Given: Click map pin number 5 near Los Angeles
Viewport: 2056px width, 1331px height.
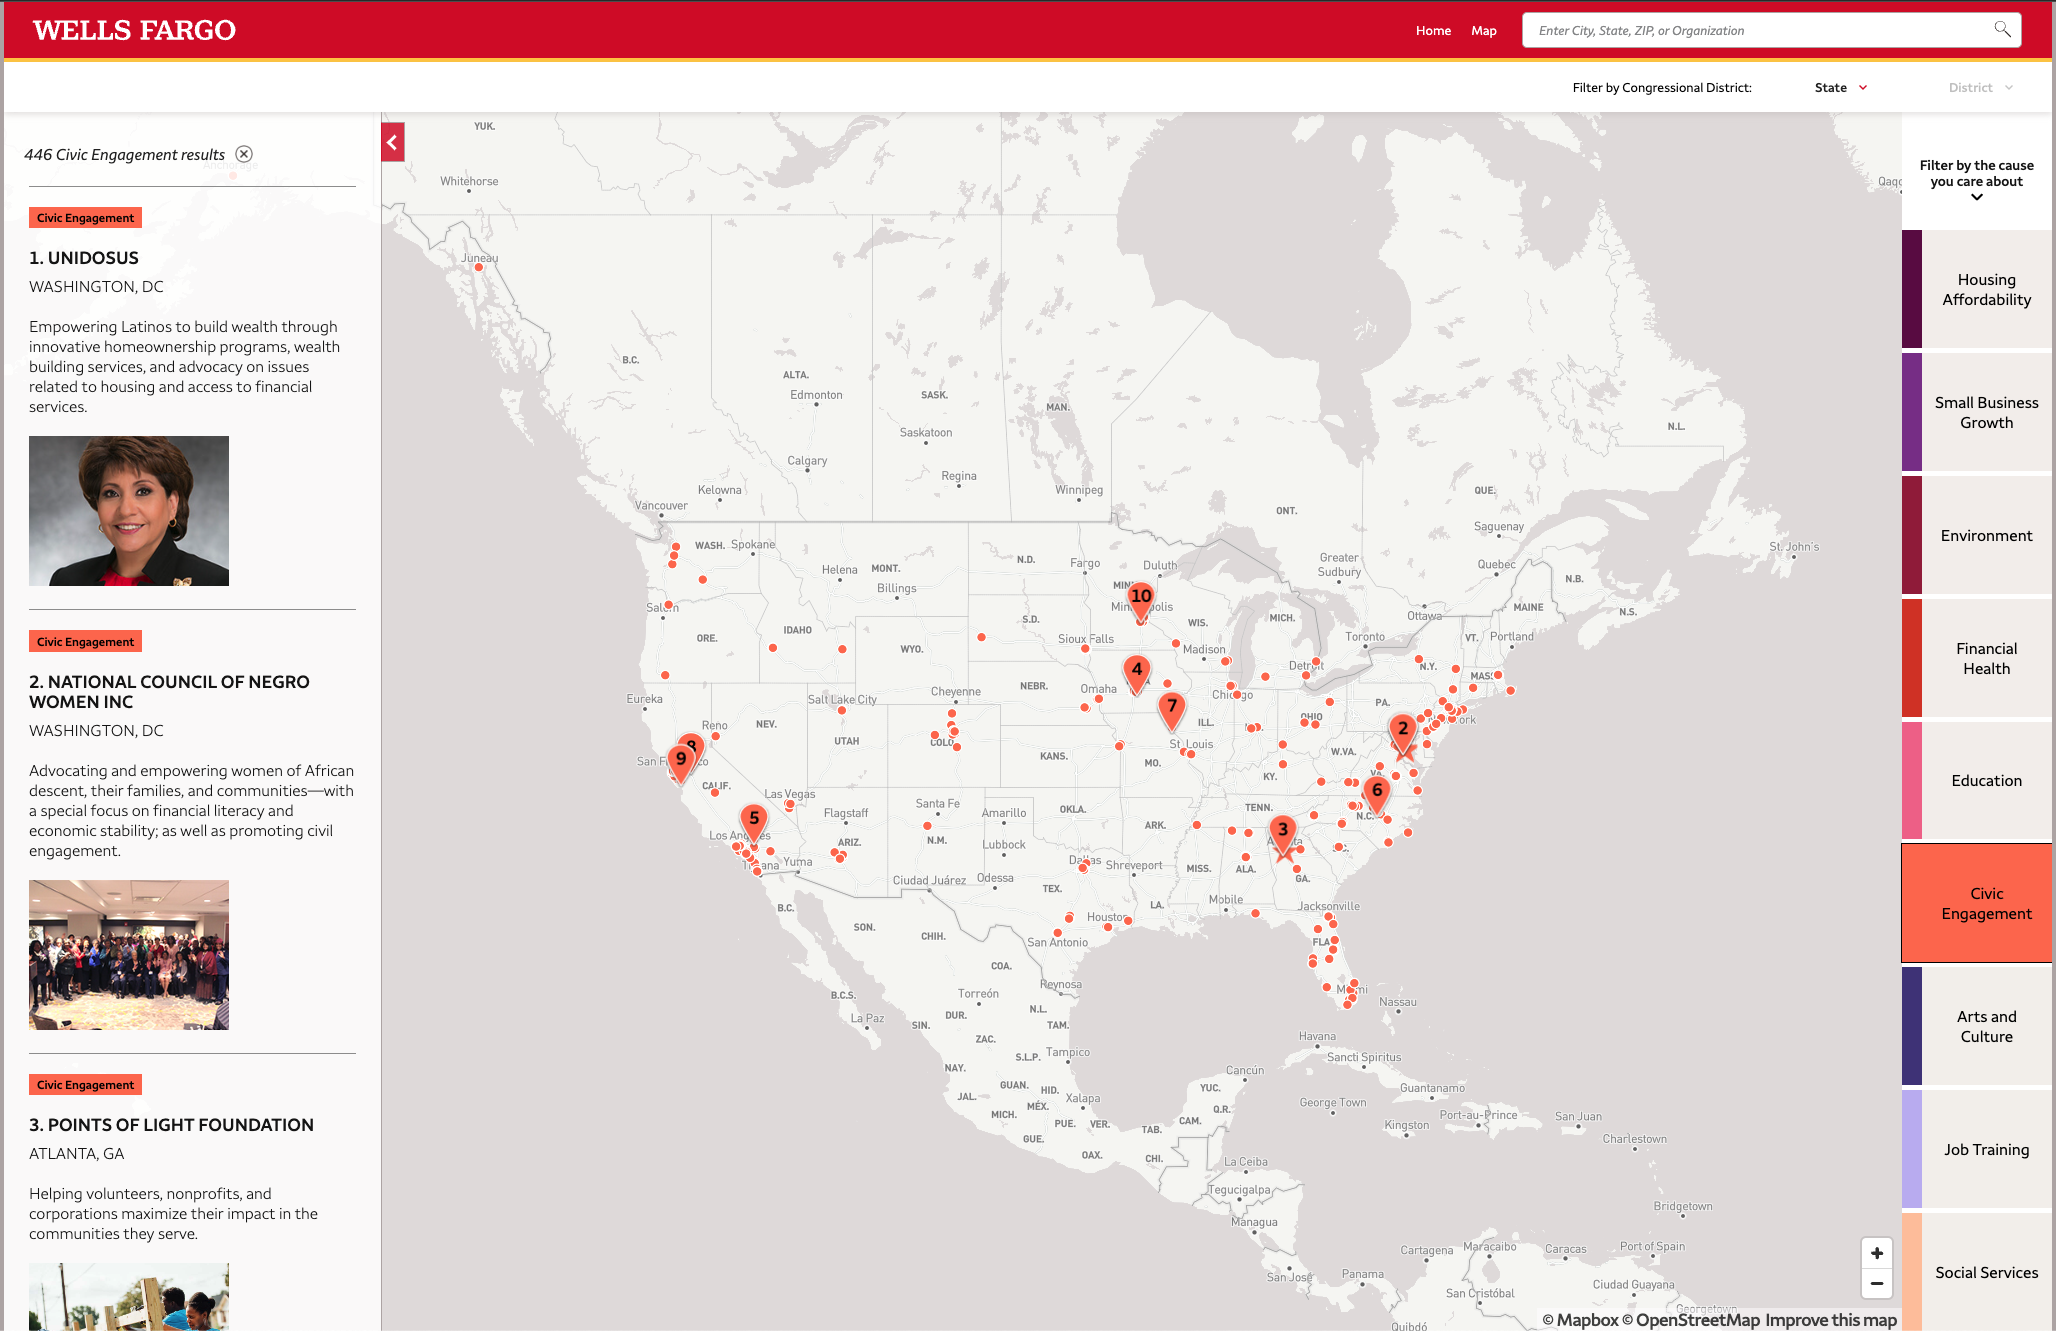Looking at the screenshot, I should point(754,820).
